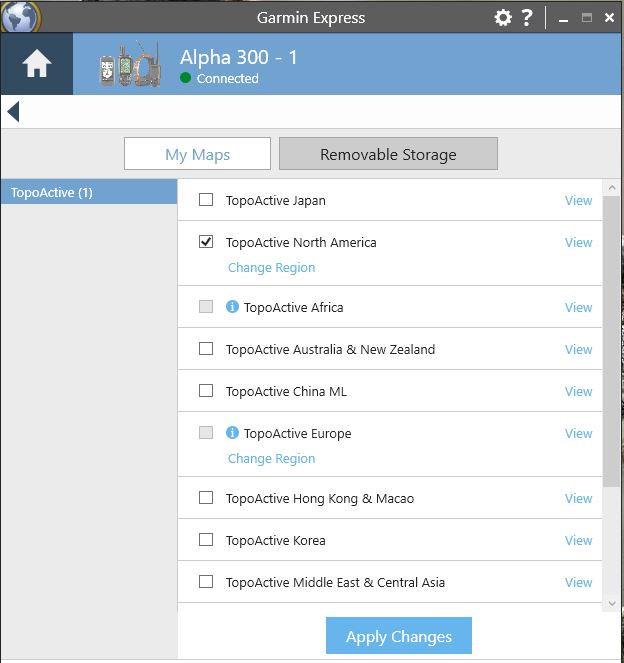
Task: View the TopoActive Europe map
Action: click(x=578, y=433)
